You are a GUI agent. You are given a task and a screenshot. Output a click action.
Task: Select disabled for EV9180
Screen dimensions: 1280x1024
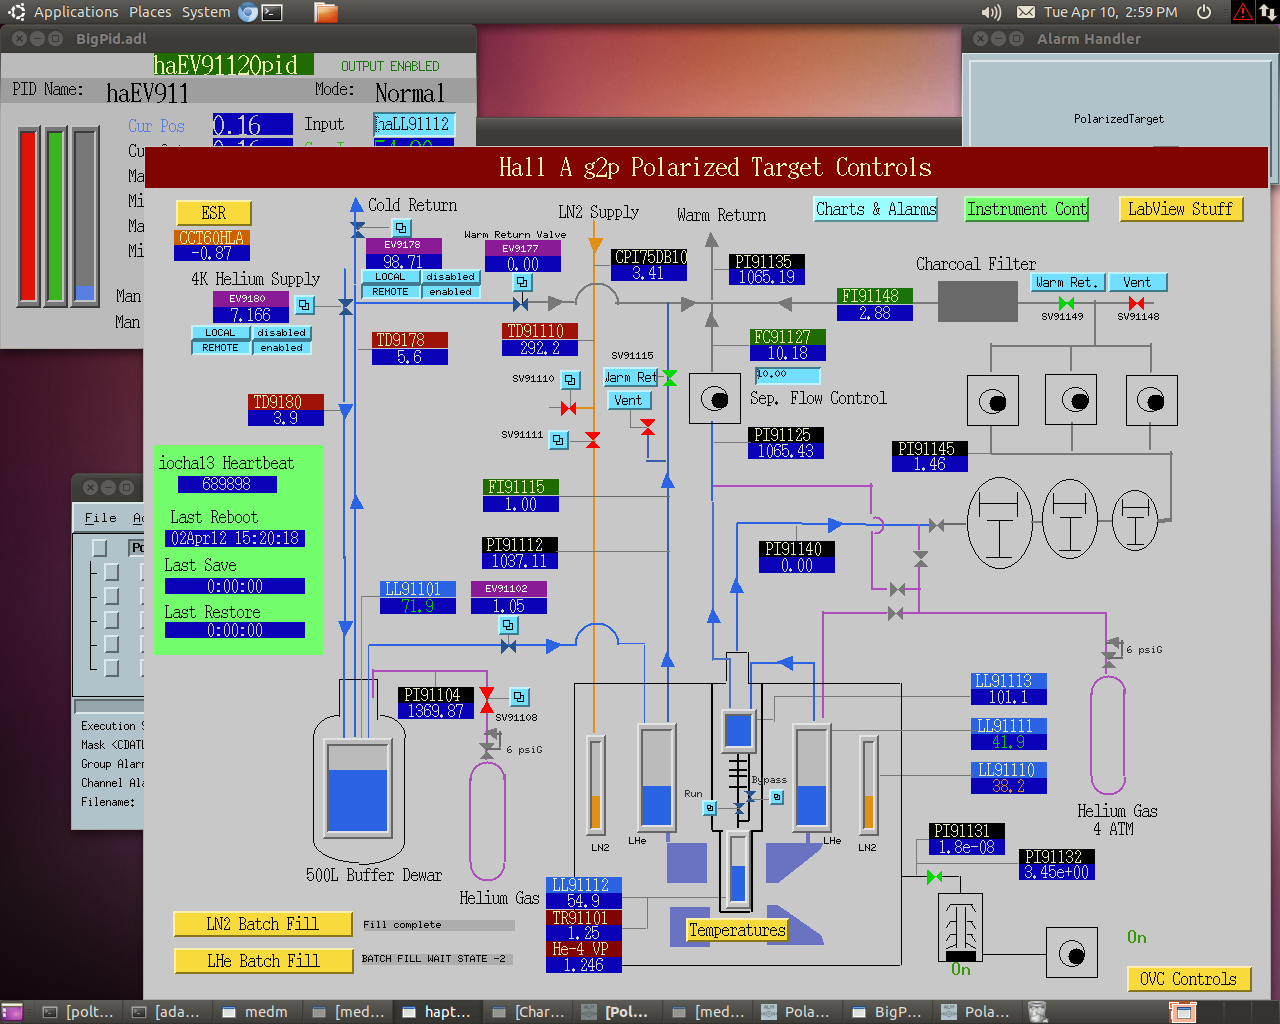pyautogui.click(x=282, y=333)
